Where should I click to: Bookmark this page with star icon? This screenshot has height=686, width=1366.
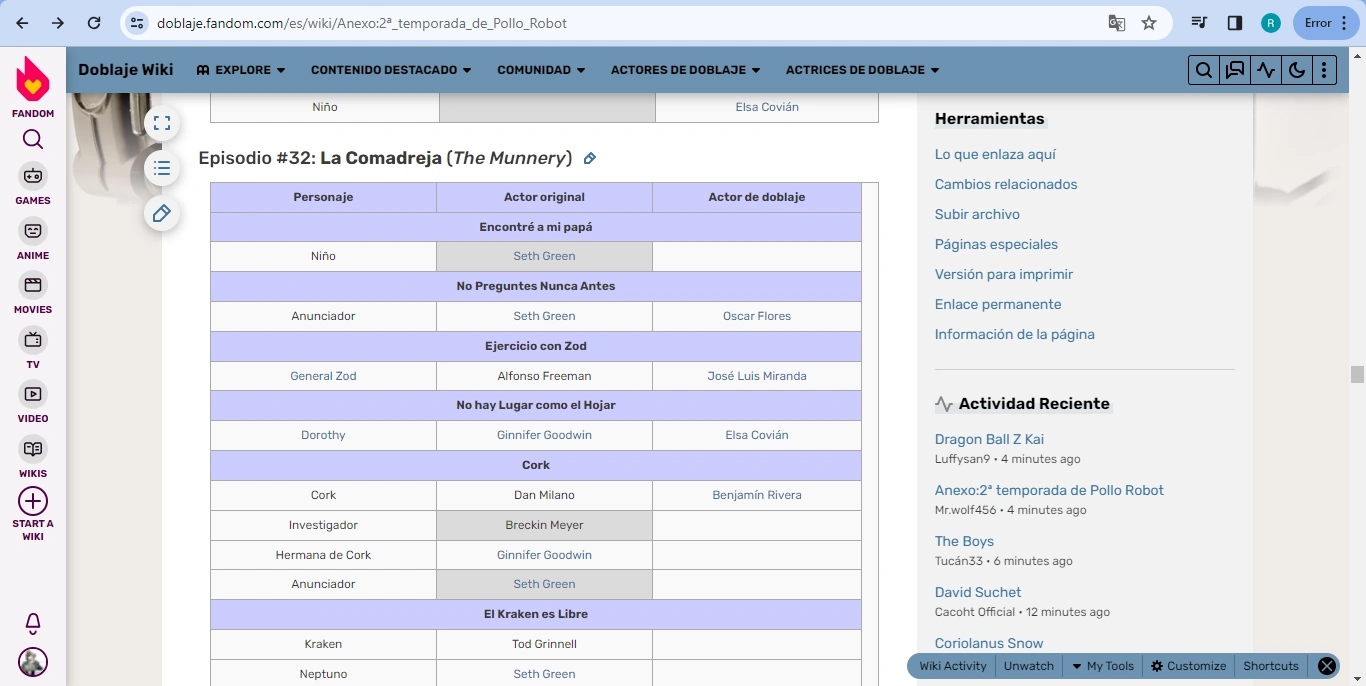coord(1149,23)
